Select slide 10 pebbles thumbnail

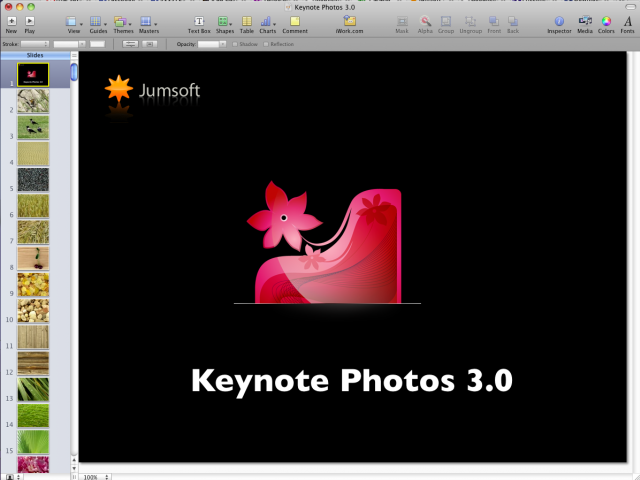point(33,311)
